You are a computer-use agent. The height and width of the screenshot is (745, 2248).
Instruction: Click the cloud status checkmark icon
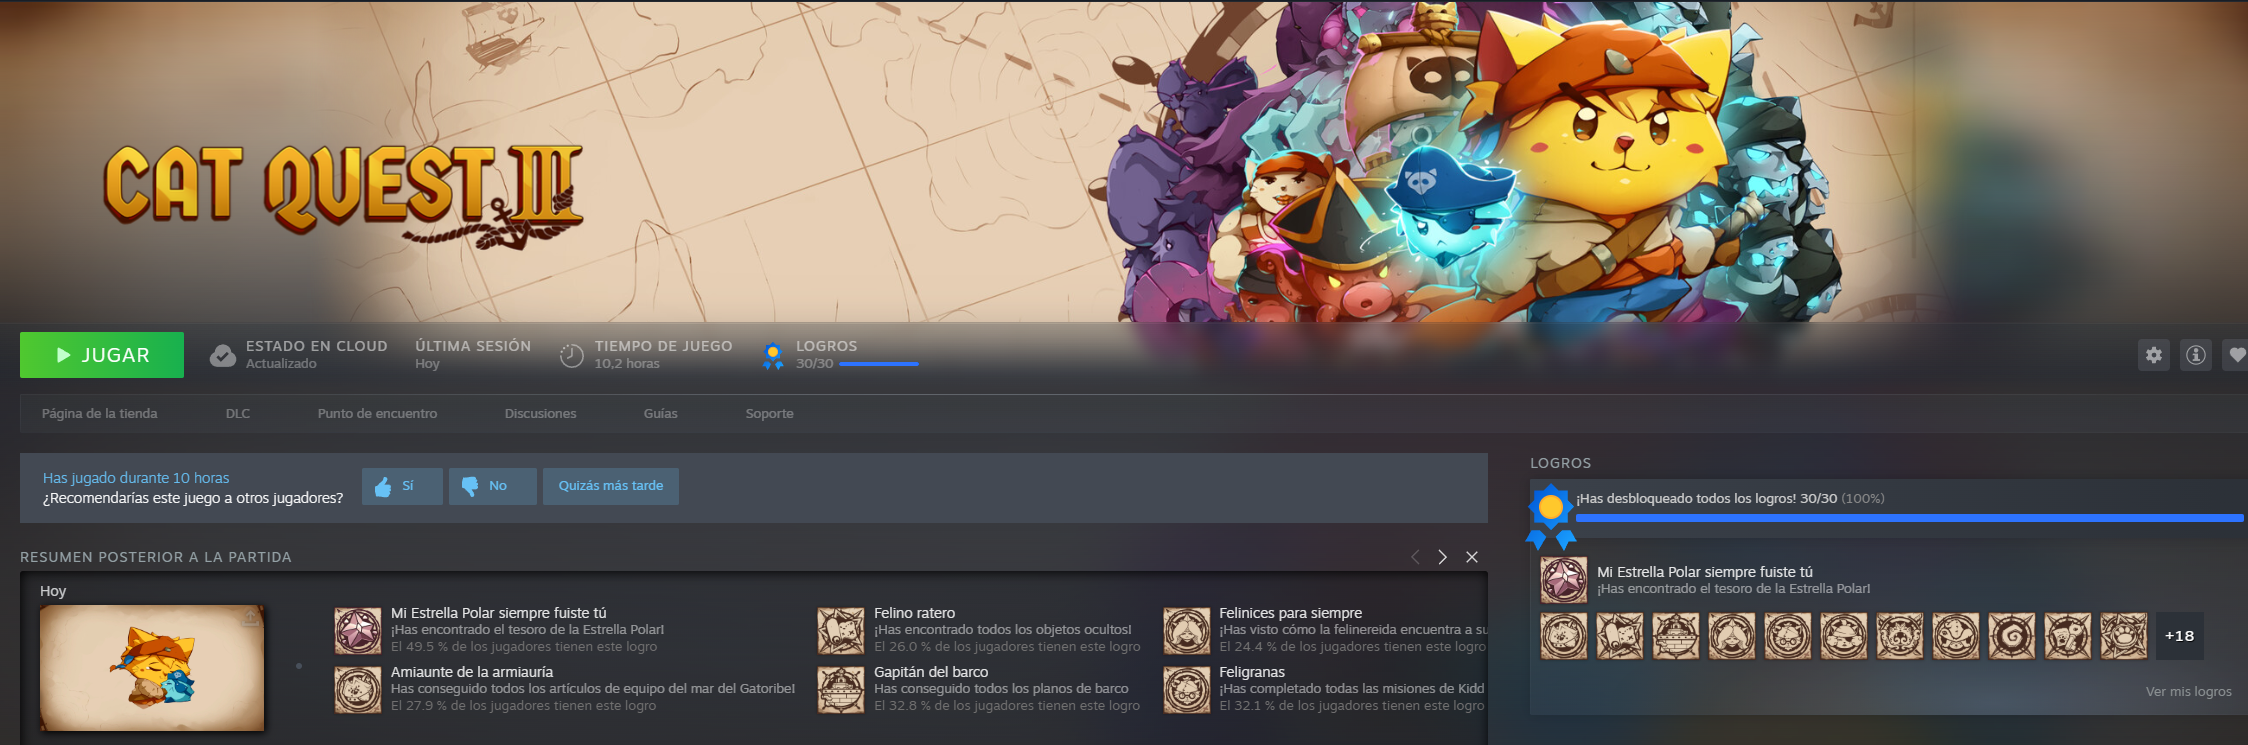[x=222, y=355]
